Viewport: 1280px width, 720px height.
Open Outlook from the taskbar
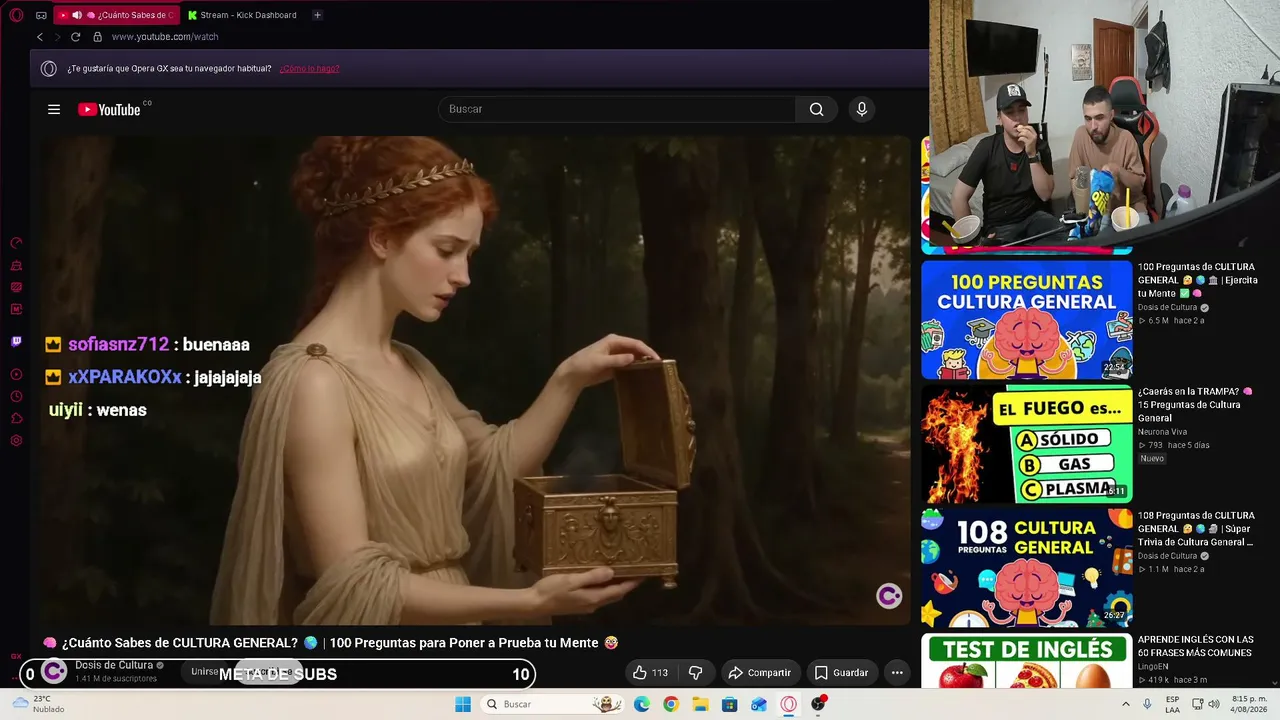pos(759,704)
